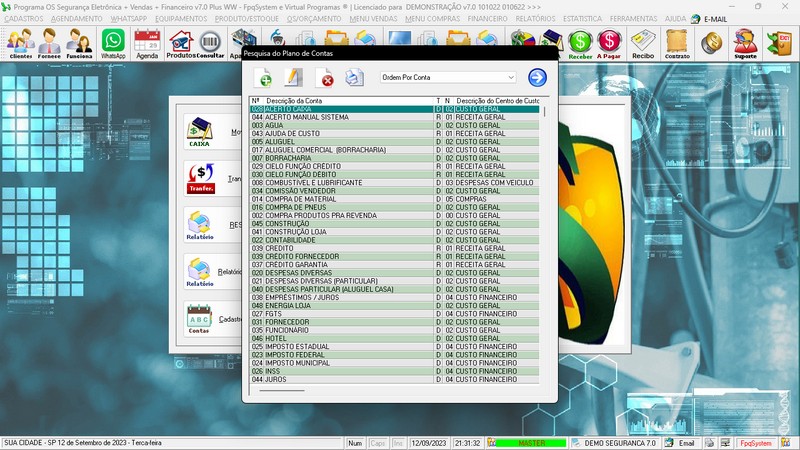
Task: Expand the Ordem Por Conta dropdown
Action: (510, 78)
